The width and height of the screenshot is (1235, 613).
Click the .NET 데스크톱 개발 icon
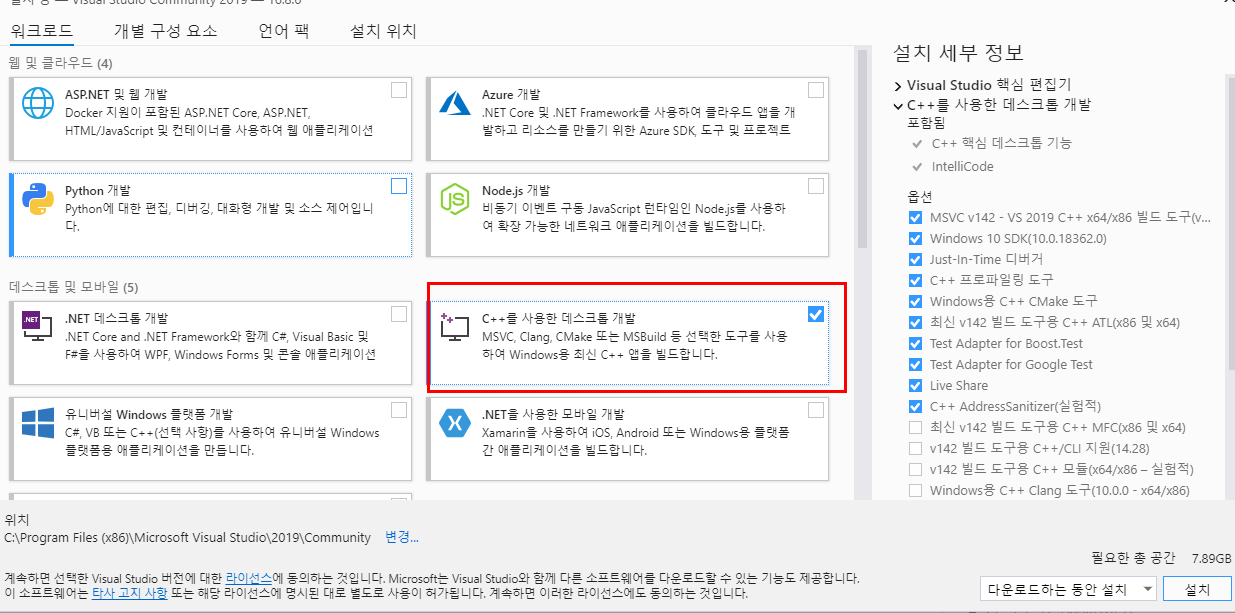38,328
